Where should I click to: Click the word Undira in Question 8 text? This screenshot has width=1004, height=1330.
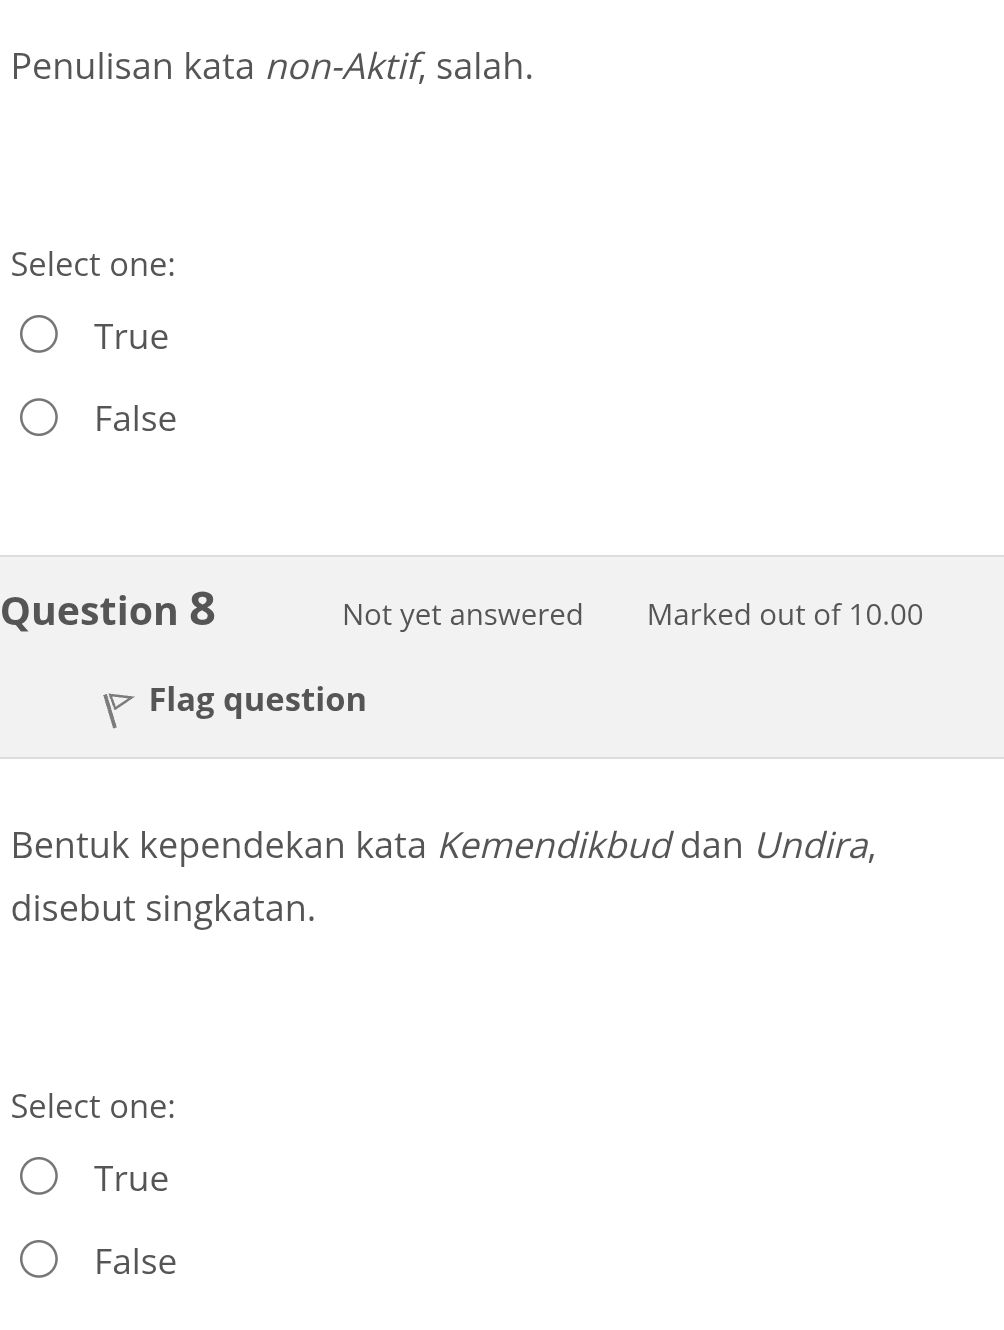pyautogui.click(x=812, y=844)
